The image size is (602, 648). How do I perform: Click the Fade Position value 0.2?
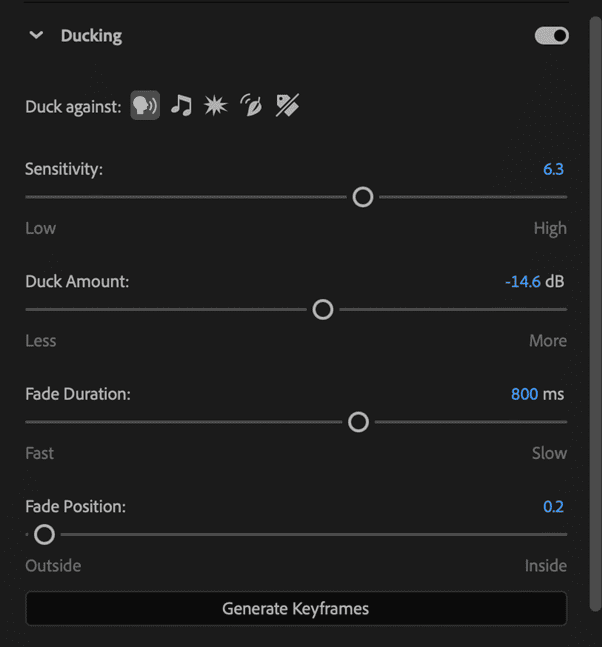coord(553,507)
